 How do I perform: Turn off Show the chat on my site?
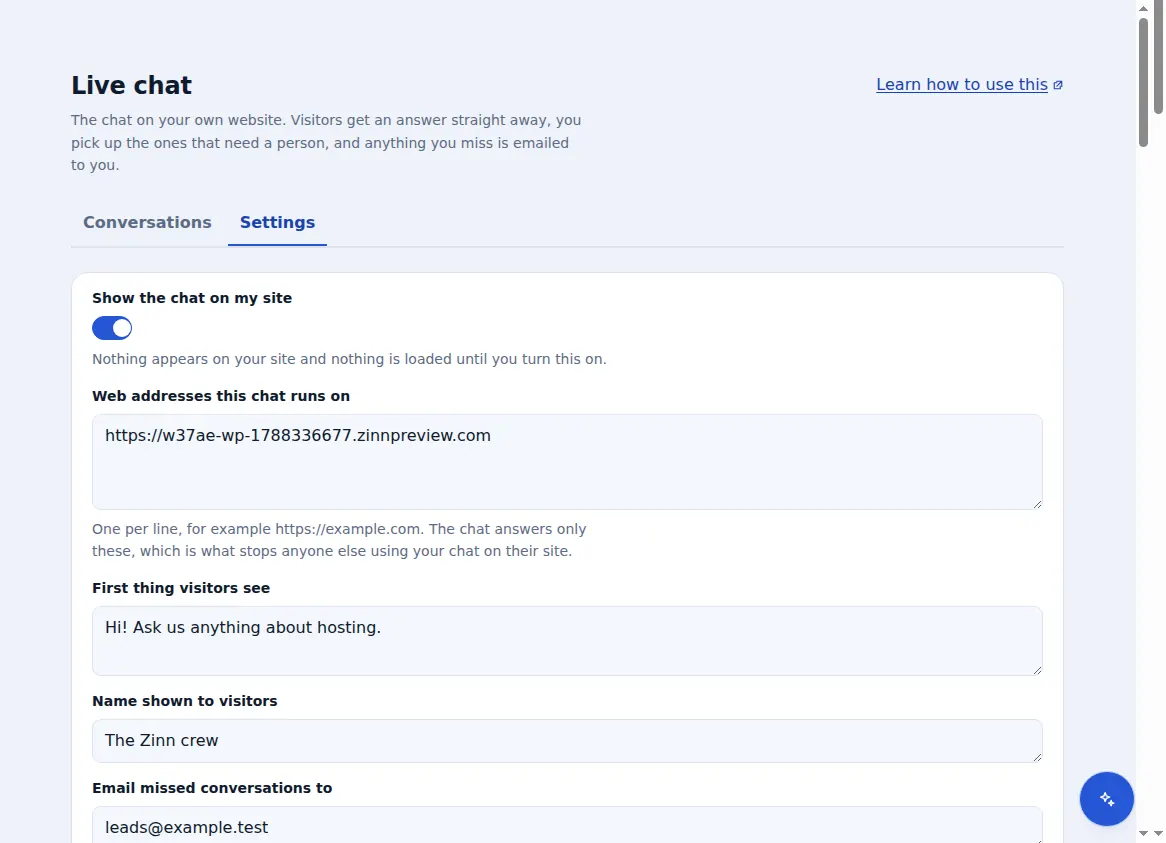point(112,328)
